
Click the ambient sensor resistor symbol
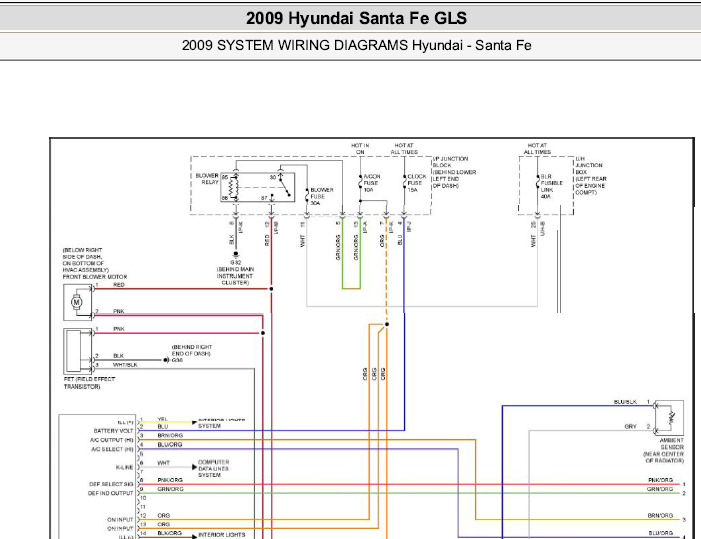tap(671, 418)
